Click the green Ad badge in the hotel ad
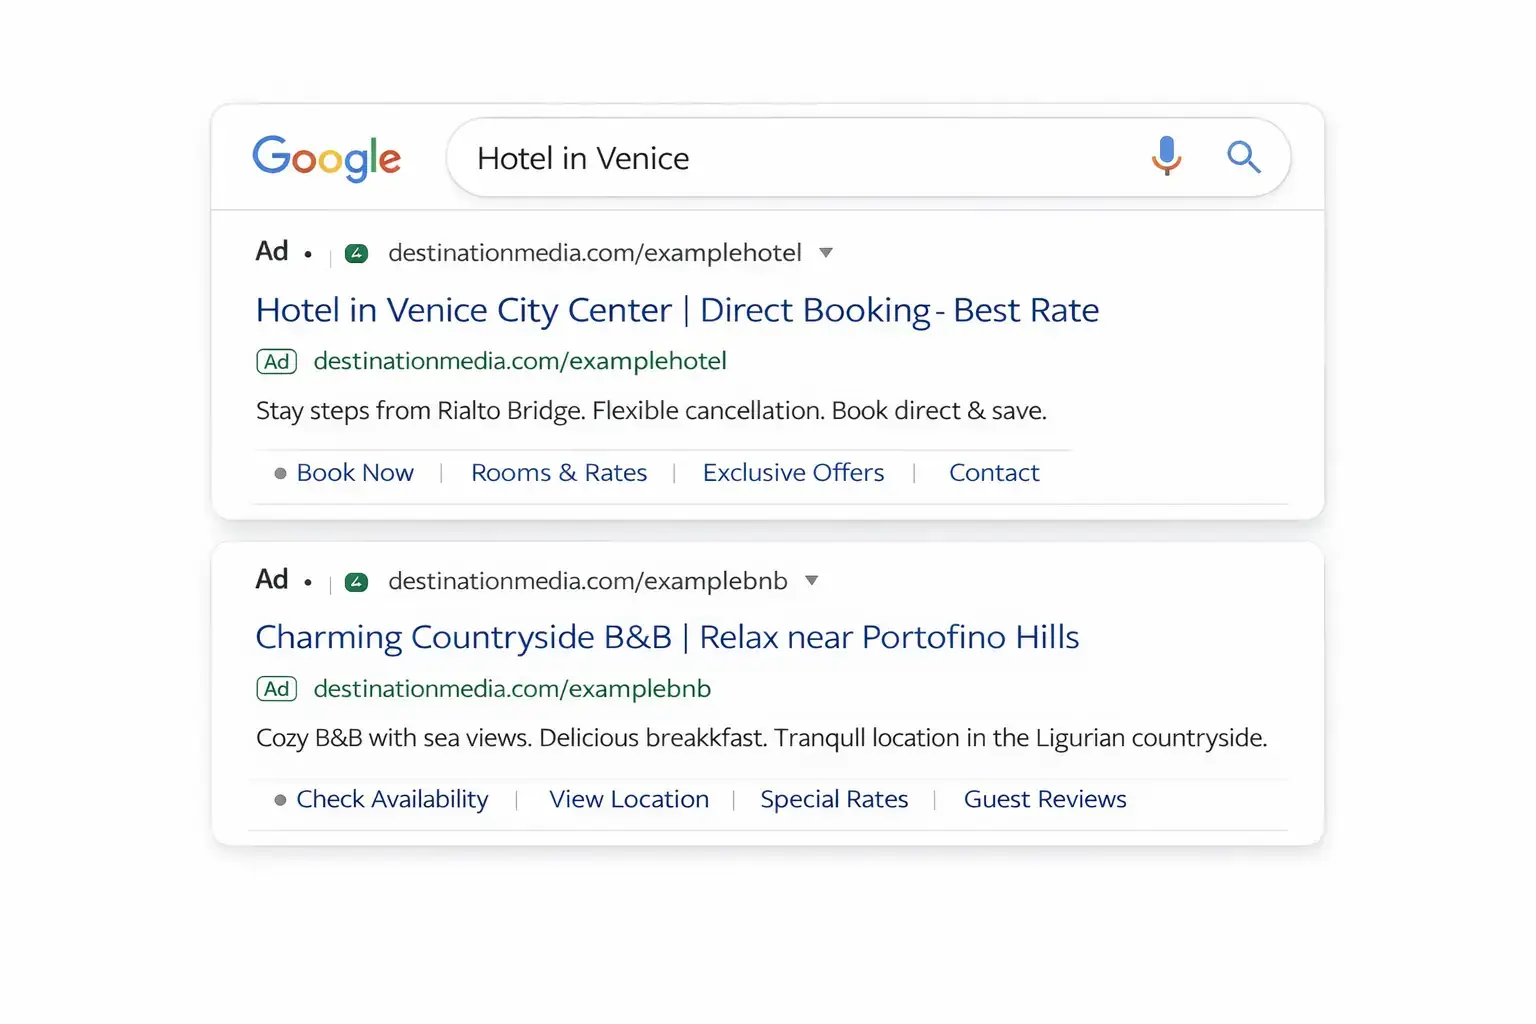Image resolution: width=1536 pixels, height=1024 pixels. click(x=276, y=361)
